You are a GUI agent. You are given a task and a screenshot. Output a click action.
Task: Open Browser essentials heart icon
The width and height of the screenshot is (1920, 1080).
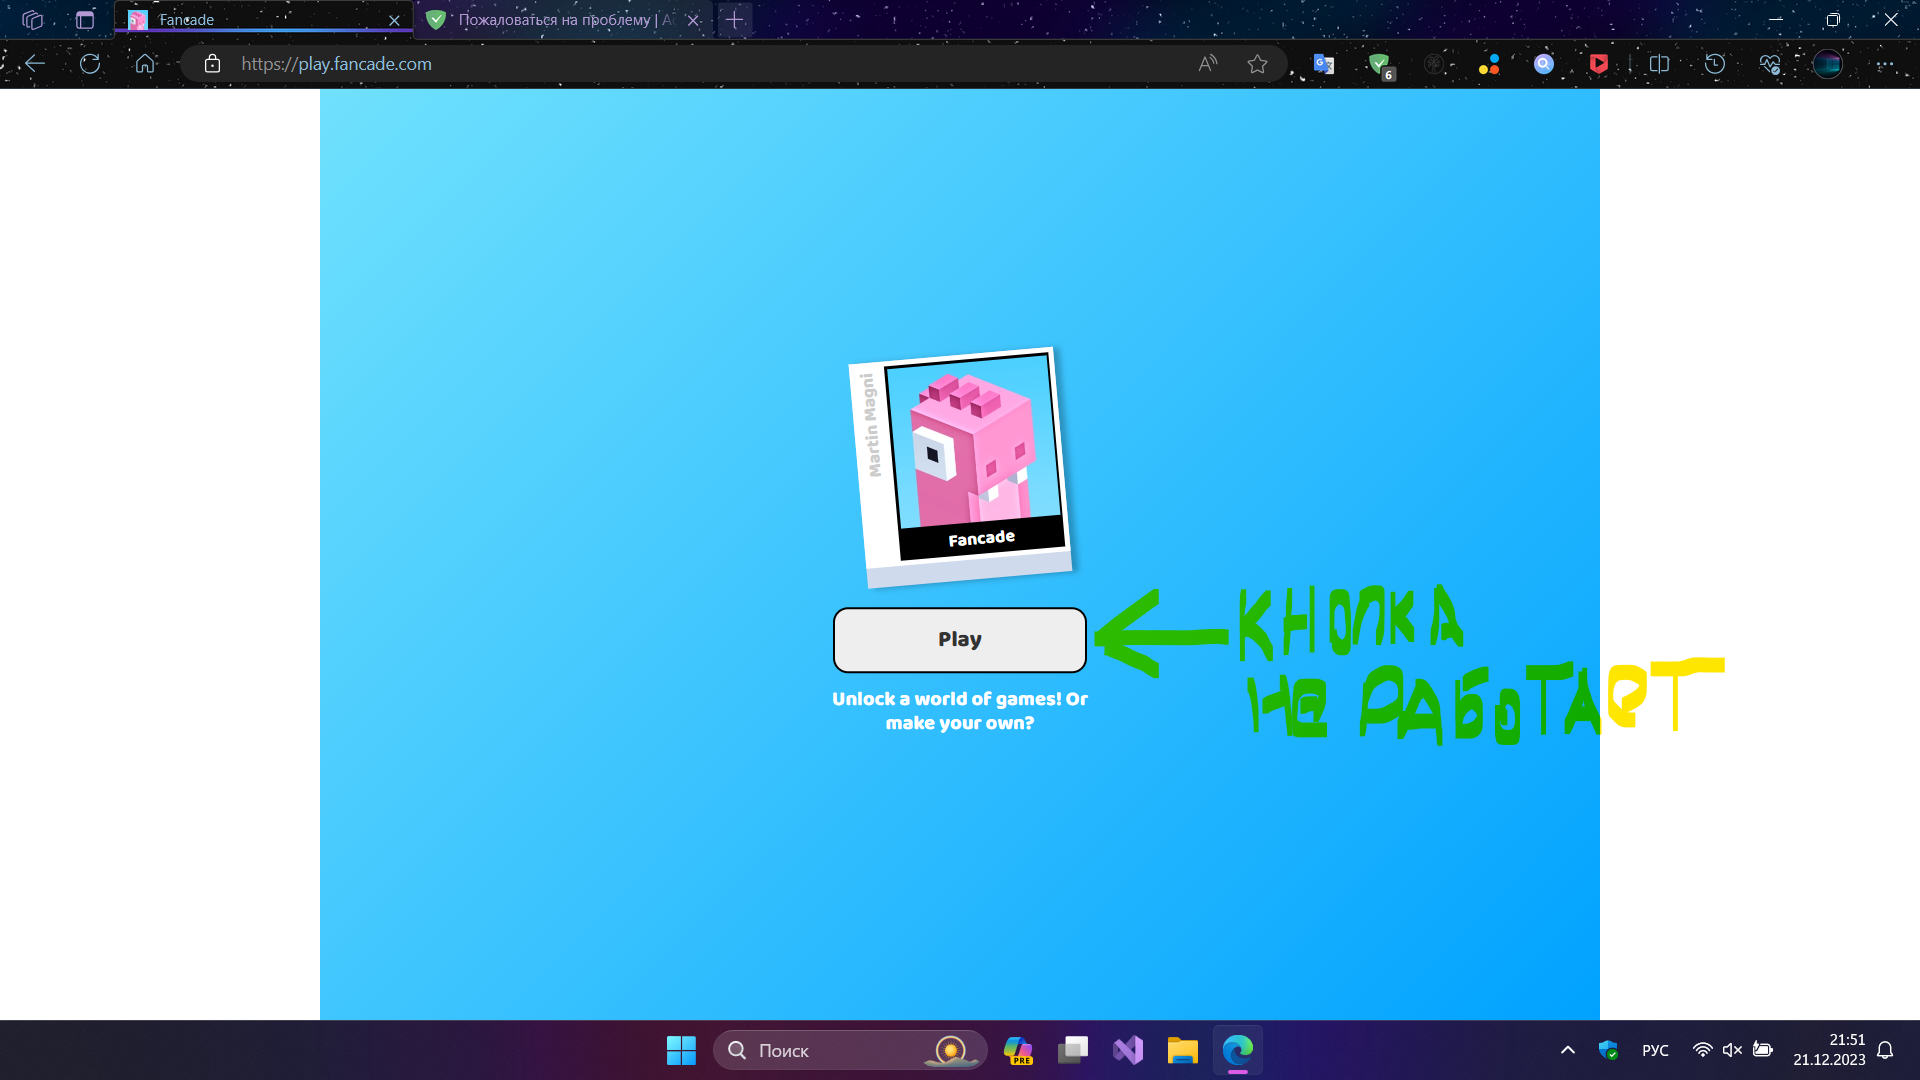click(x=1770, y=64)
